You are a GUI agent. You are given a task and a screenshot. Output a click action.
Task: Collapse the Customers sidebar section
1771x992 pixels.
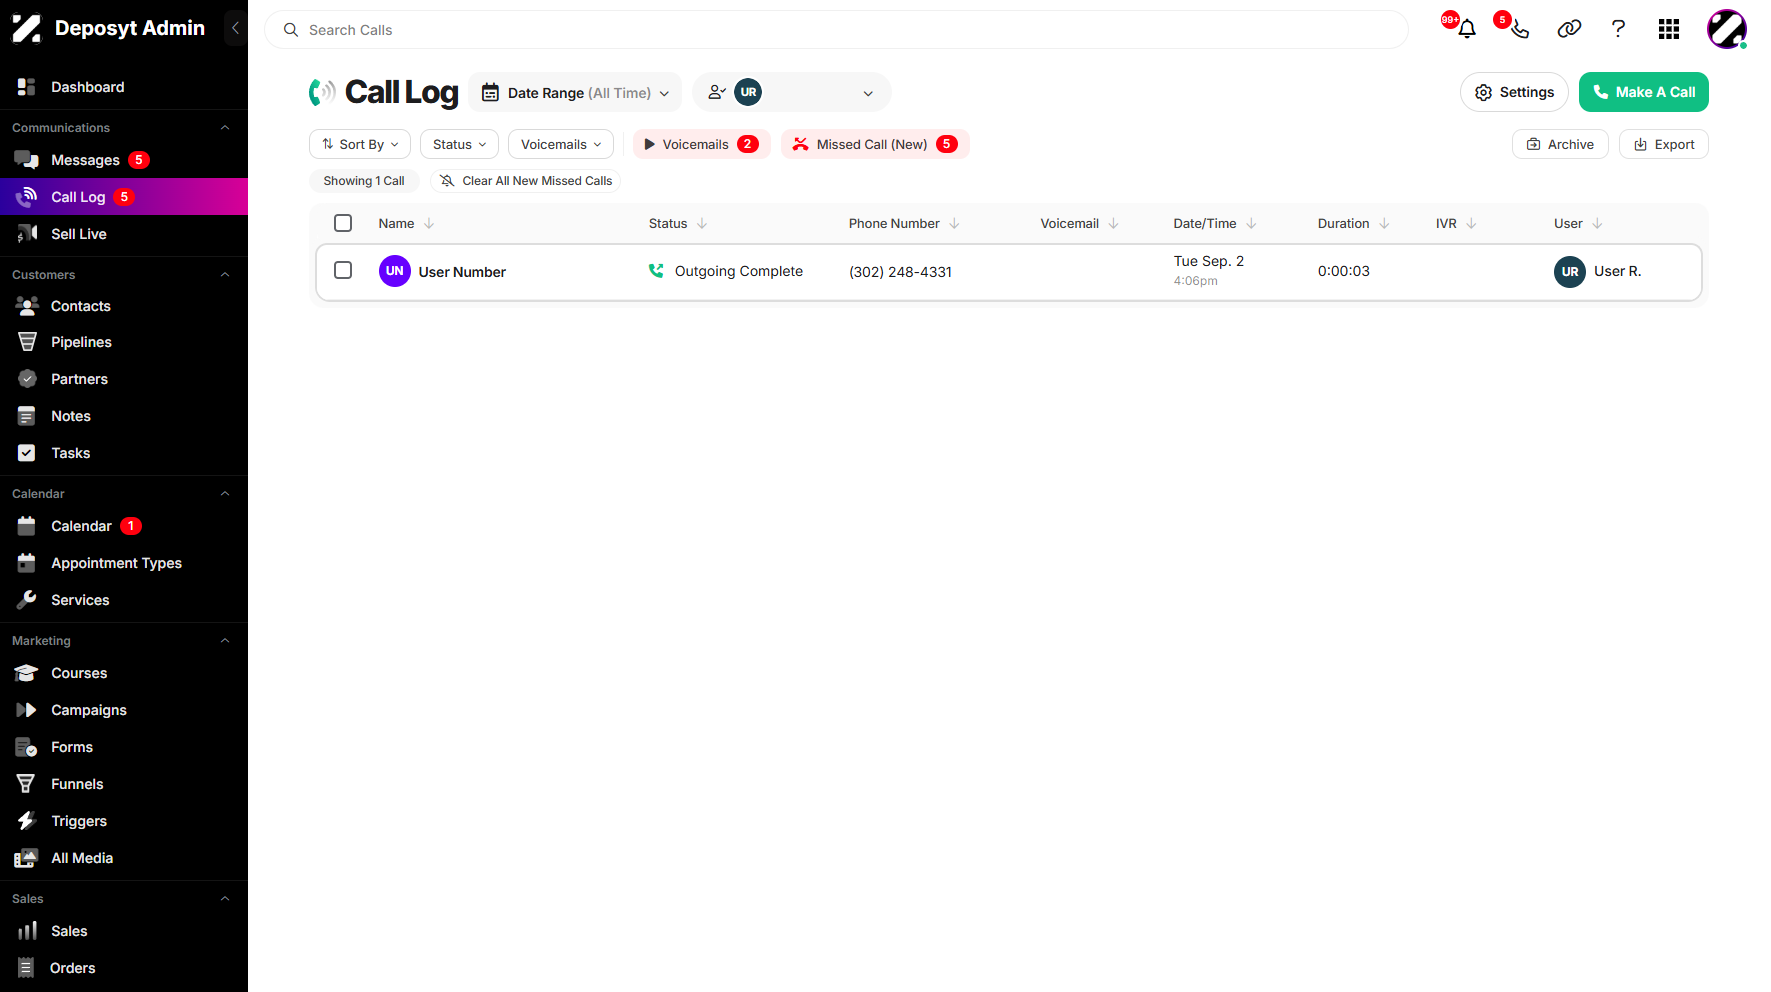click(225, 274)
